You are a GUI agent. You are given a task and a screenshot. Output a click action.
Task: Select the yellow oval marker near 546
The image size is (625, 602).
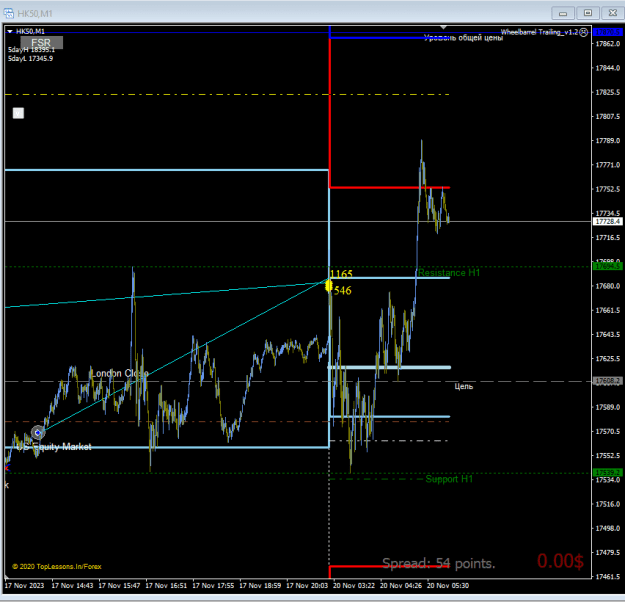click(329, 285)
